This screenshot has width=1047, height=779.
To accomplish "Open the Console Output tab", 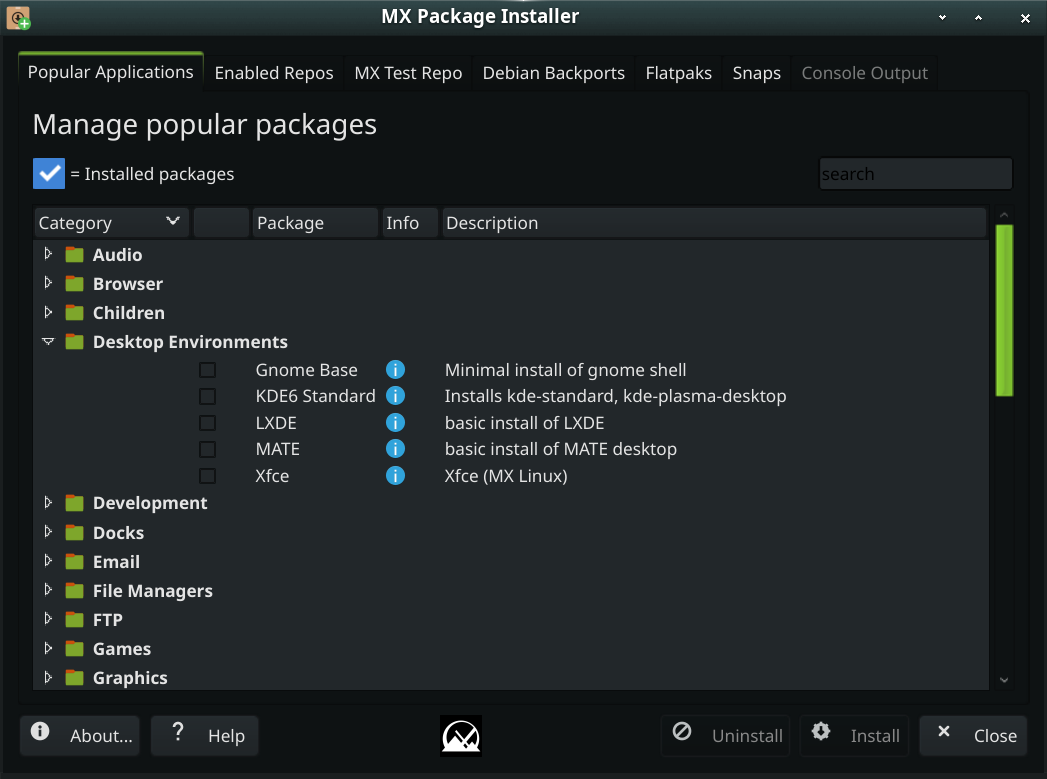I will click(x=865, y=73).
